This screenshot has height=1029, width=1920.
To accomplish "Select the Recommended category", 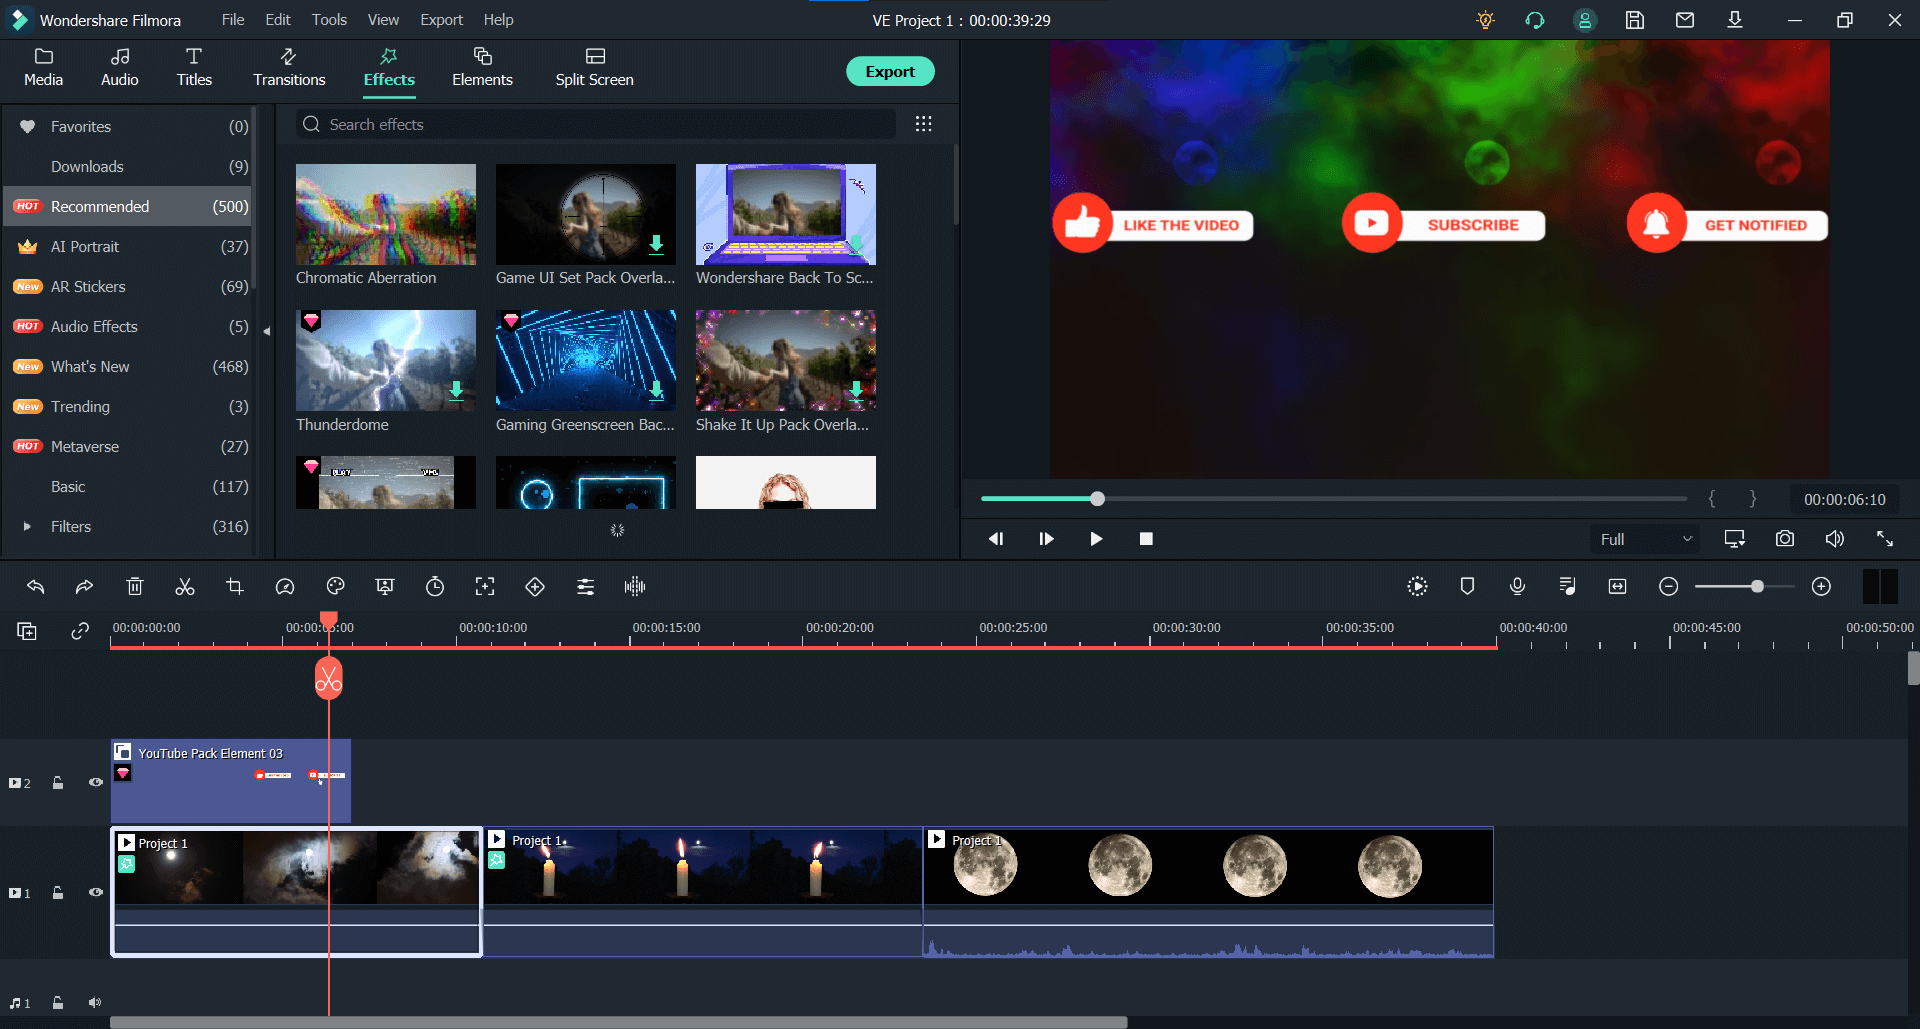I will [127, 206].
